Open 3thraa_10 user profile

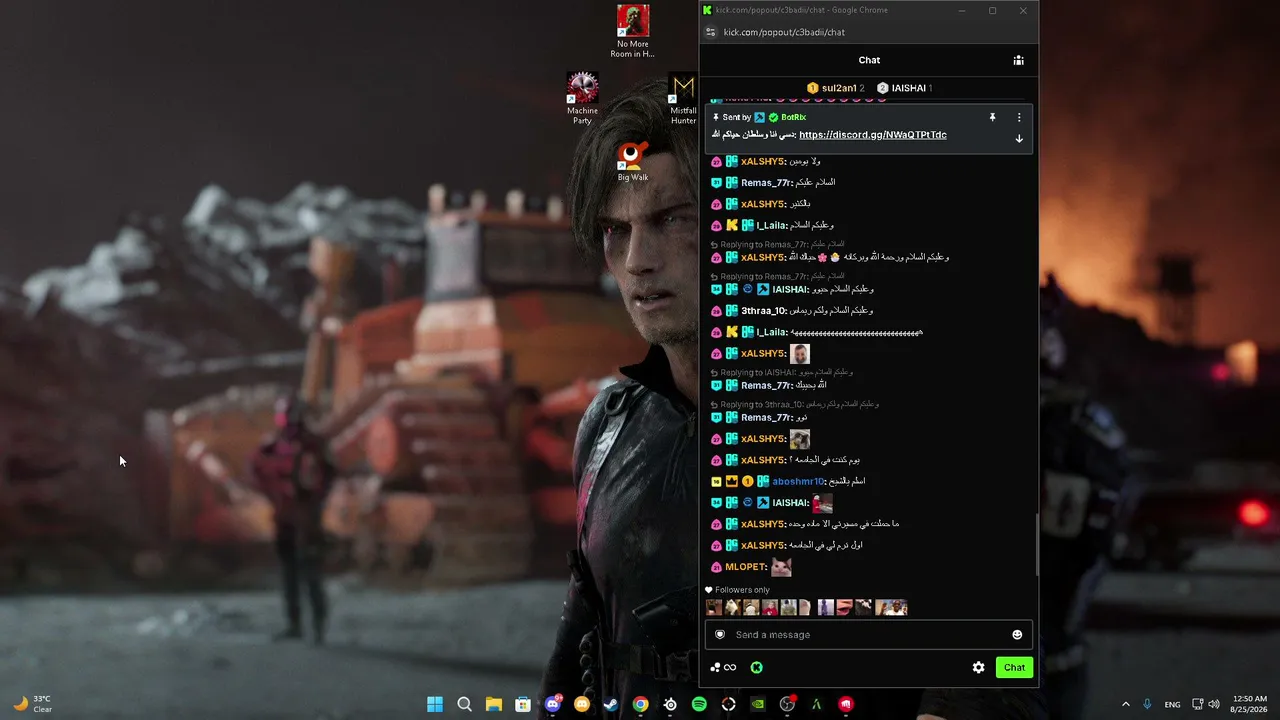tap(764, 311)
